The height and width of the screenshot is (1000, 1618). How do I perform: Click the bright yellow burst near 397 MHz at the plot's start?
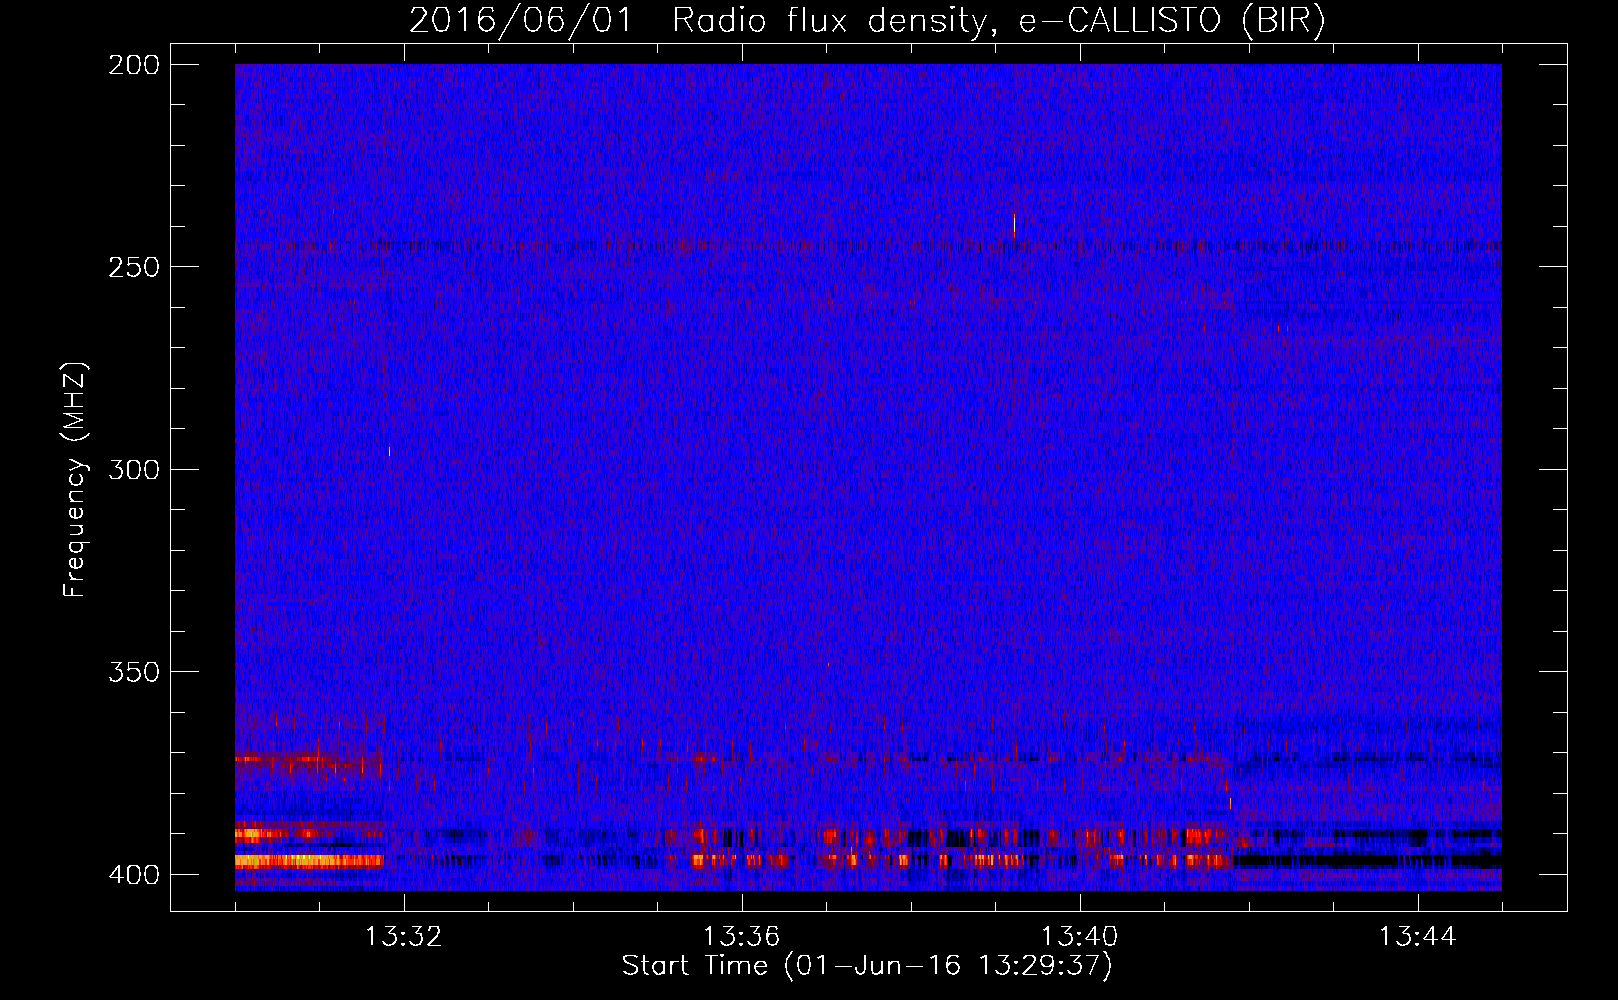[309, 860]
